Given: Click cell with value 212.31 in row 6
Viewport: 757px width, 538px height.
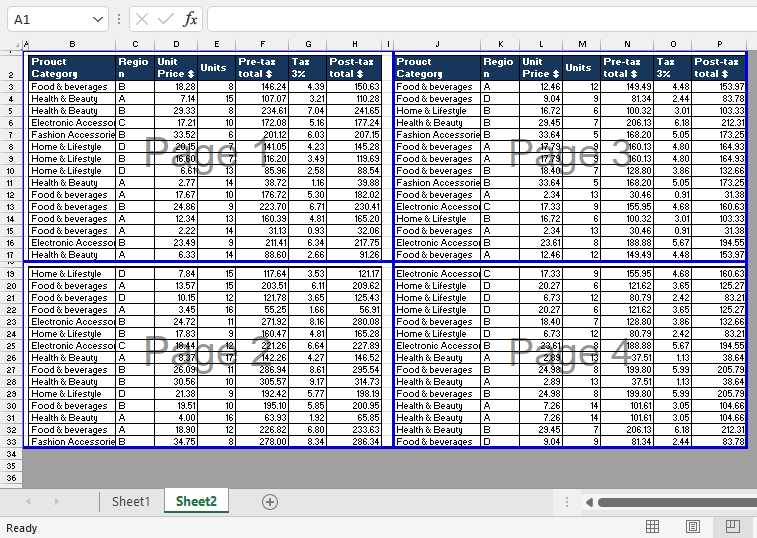Looking at the screenshot, I should tap(719, 123).
